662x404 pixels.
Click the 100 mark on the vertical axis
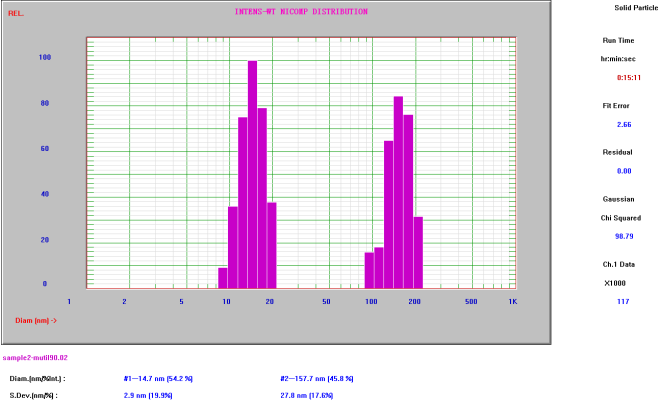44,57
